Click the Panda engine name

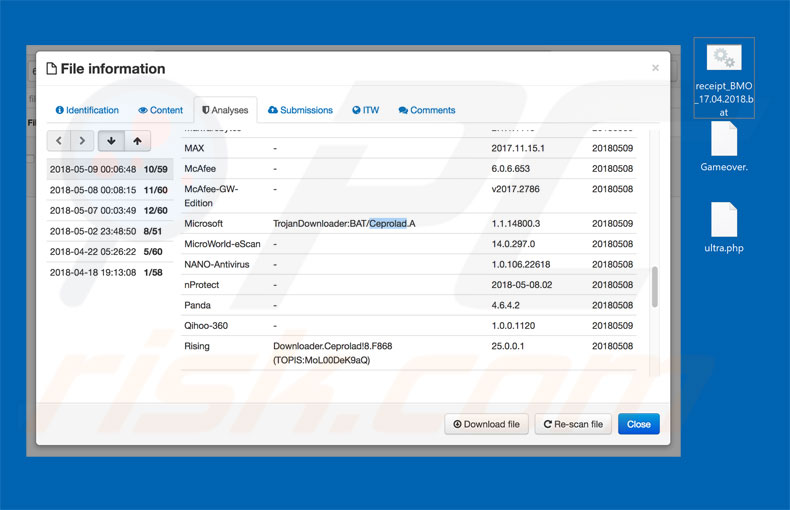pyautogui.click(x=198, y=305)
